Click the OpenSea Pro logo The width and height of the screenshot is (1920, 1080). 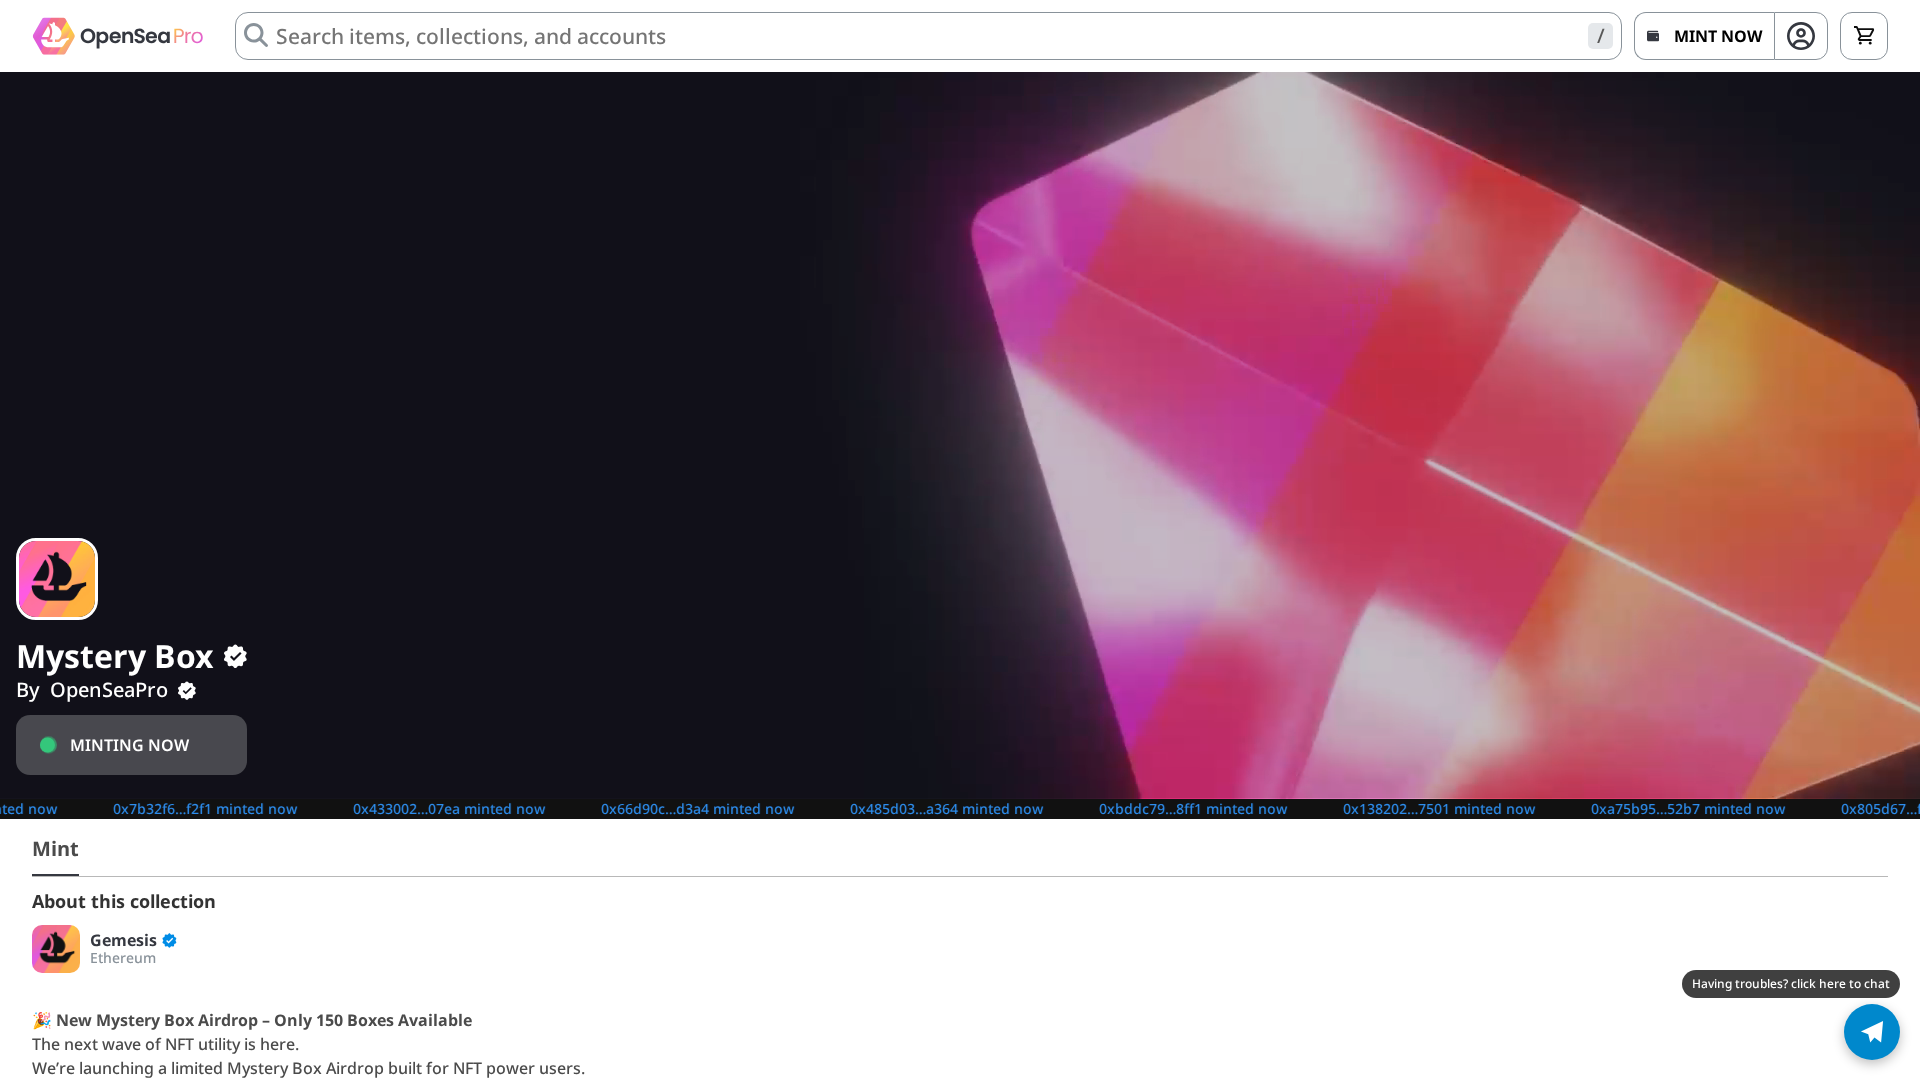click(x=118, y=36)
